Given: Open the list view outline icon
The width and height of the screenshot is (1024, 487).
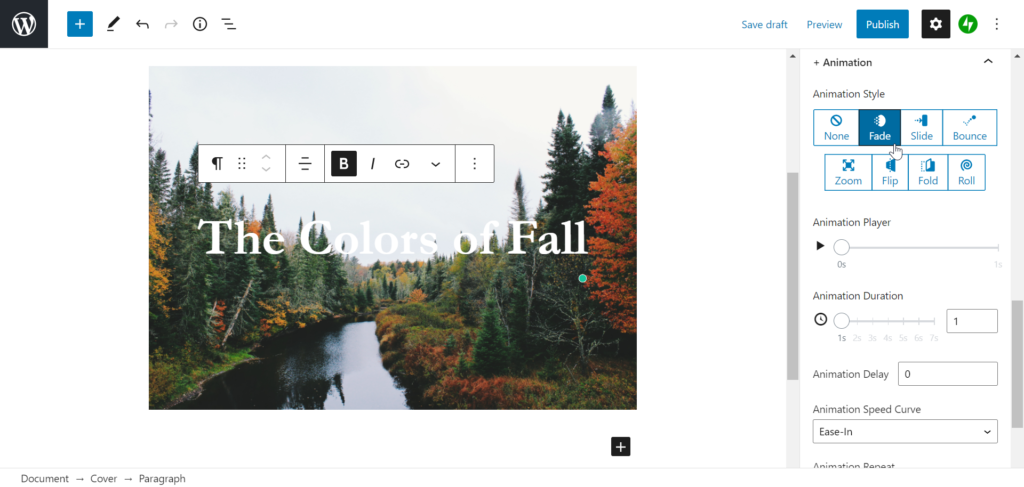Looking at the screenshot, I should pyautogui.click(x=228, y=24).
